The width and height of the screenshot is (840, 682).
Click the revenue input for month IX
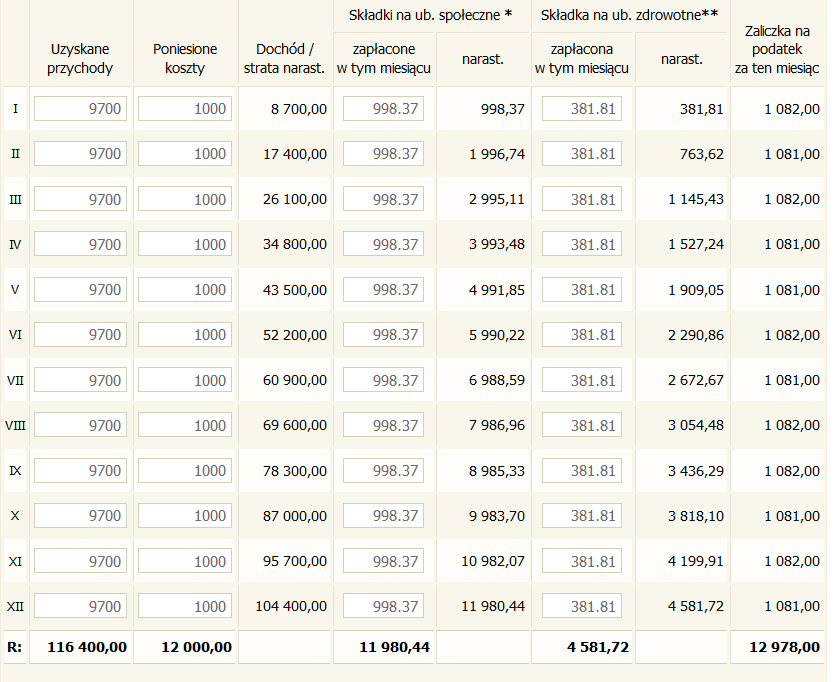tap(81, 471)
